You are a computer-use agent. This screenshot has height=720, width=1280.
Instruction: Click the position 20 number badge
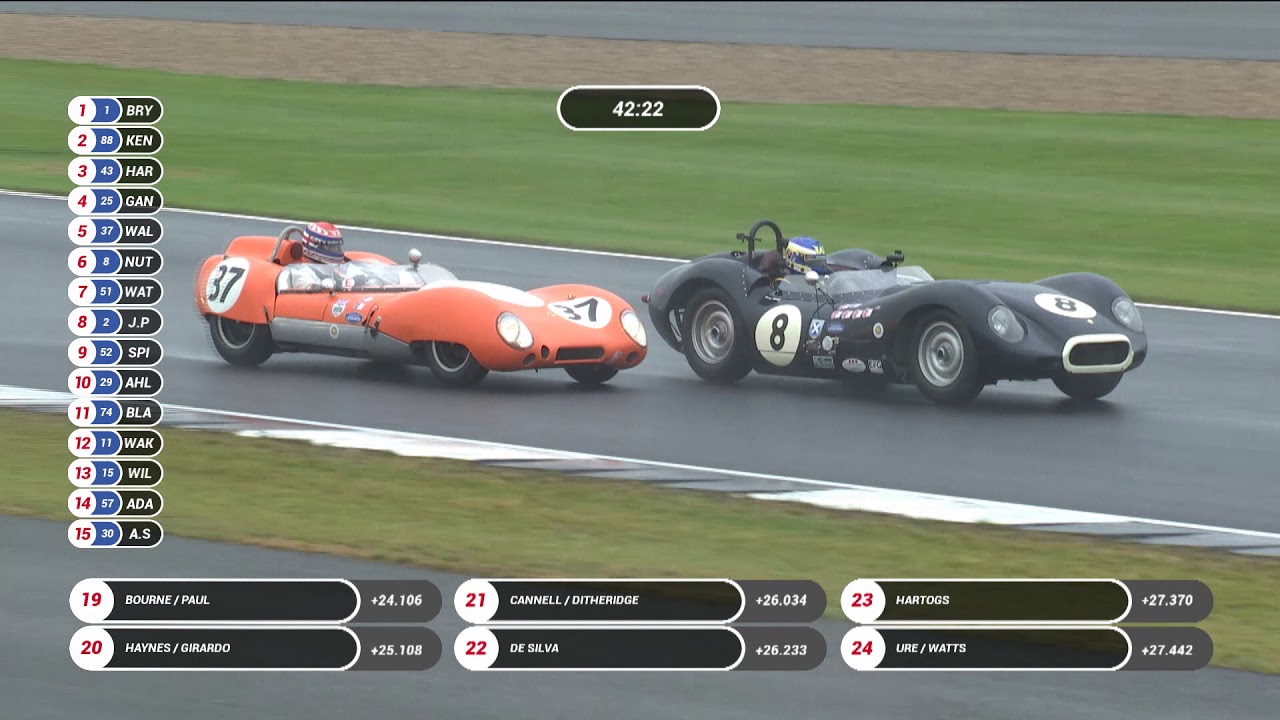91,648
